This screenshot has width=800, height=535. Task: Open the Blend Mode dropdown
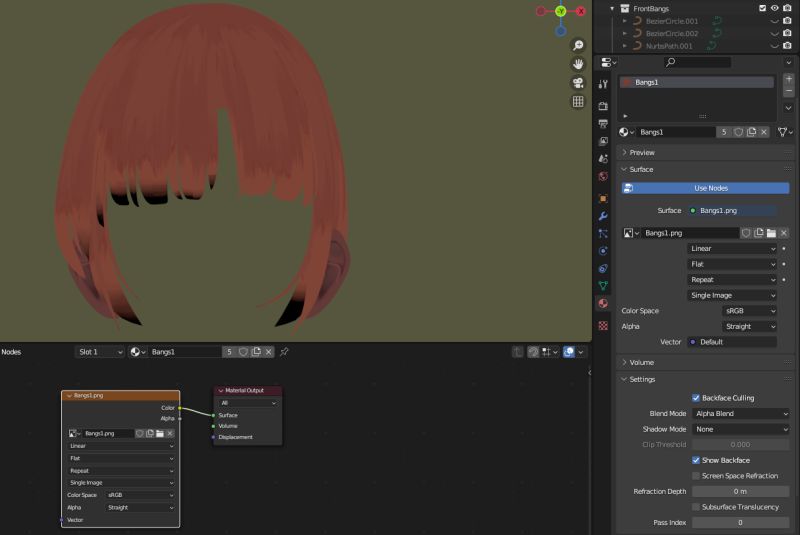[x=741, y=414]
